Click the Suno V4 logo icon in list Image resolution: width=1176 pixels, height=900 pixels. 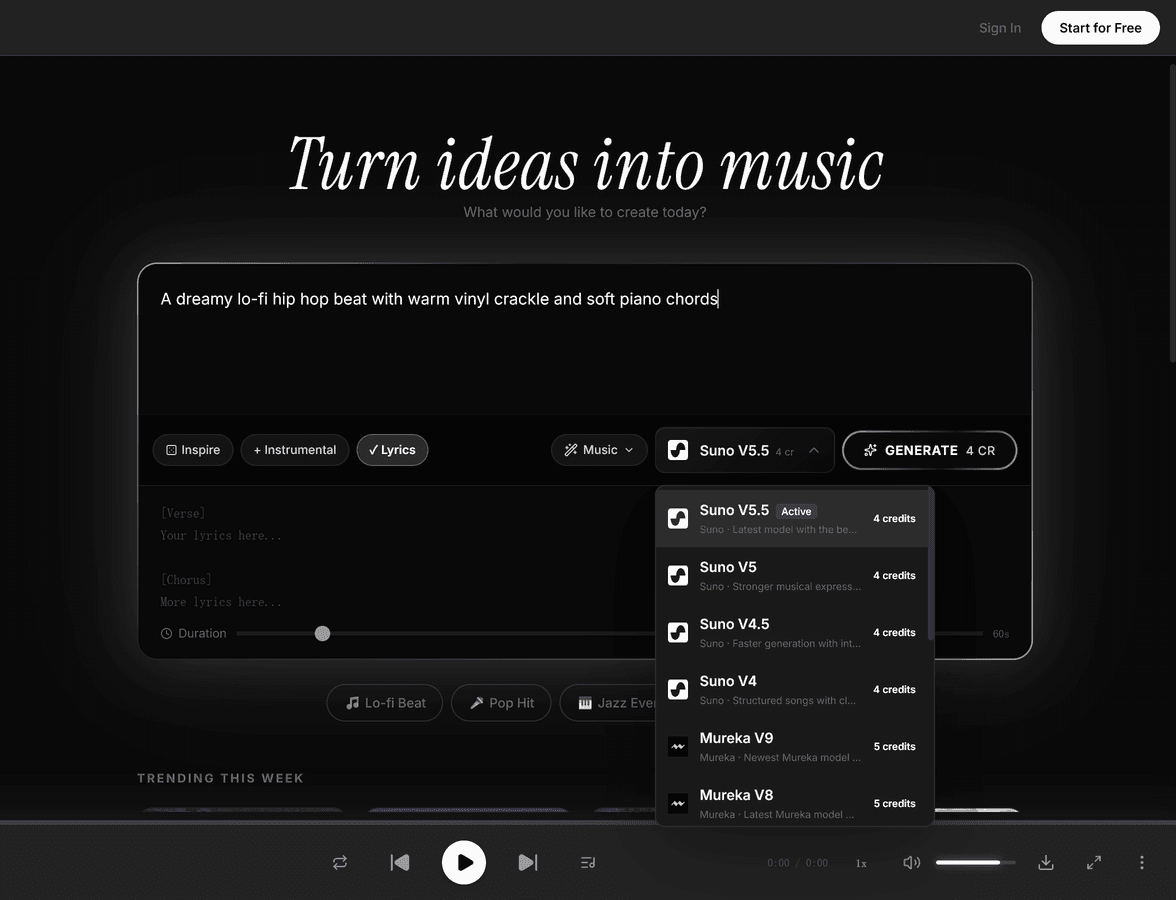click(678, 689)
